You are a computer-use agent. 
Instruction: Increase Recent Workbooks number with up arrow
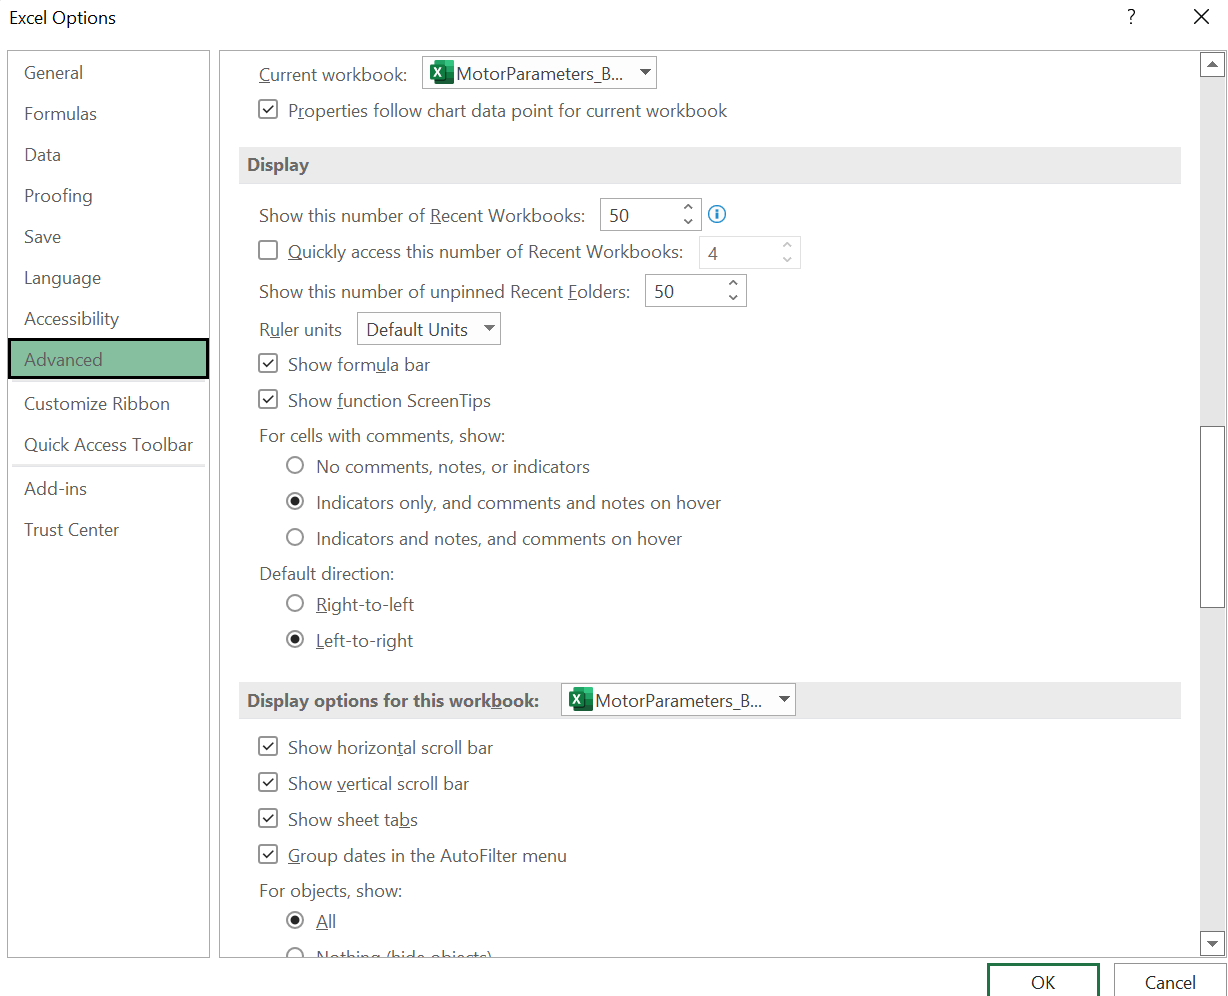point(688,208)
